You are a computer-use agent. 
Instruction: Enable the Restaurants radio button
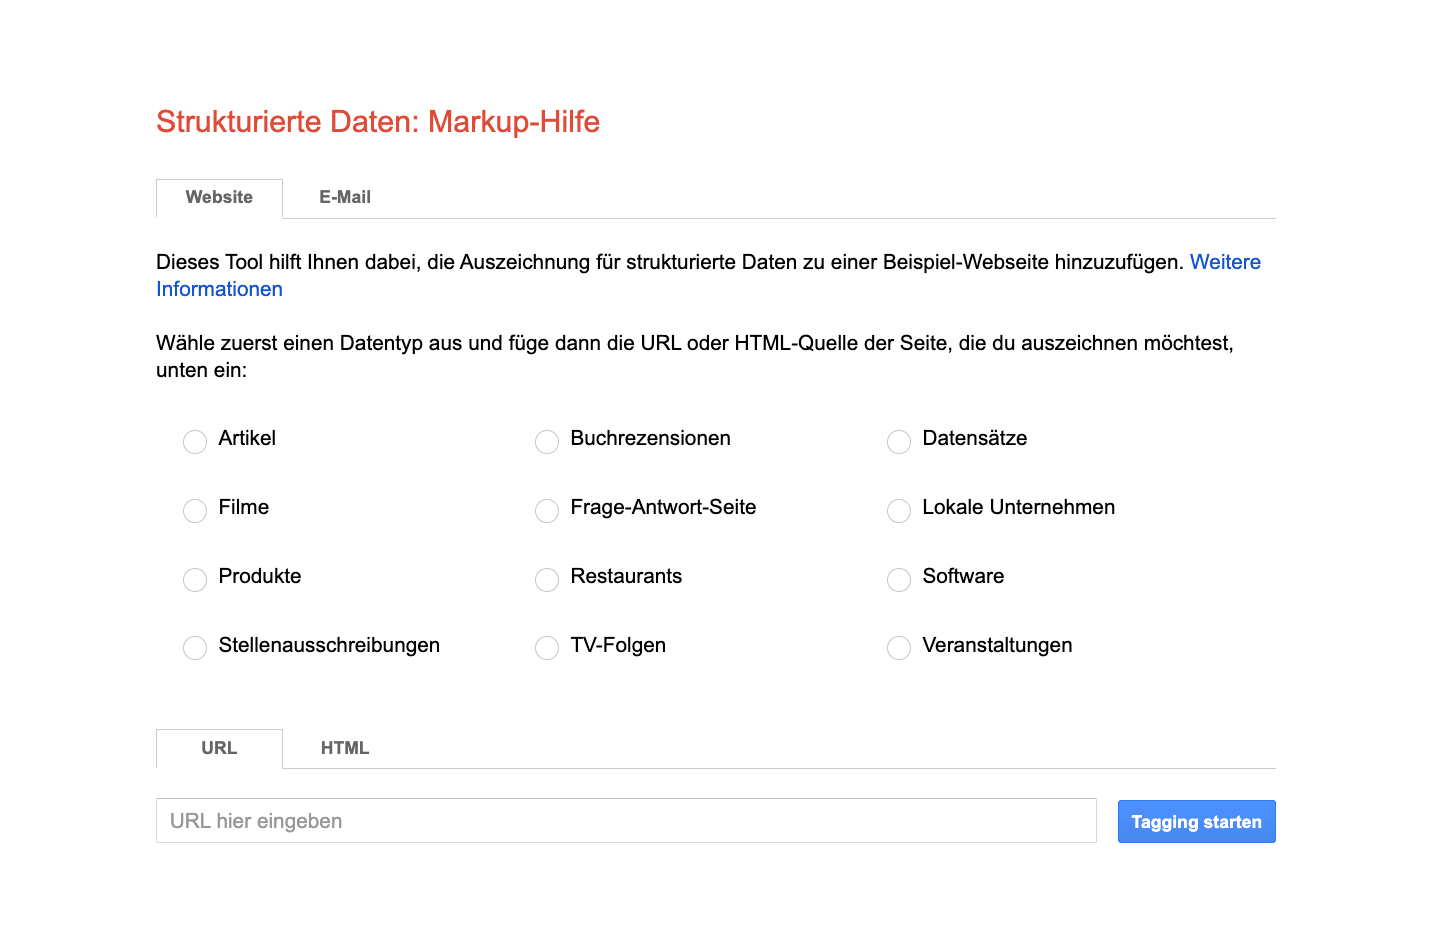point(547,579)
